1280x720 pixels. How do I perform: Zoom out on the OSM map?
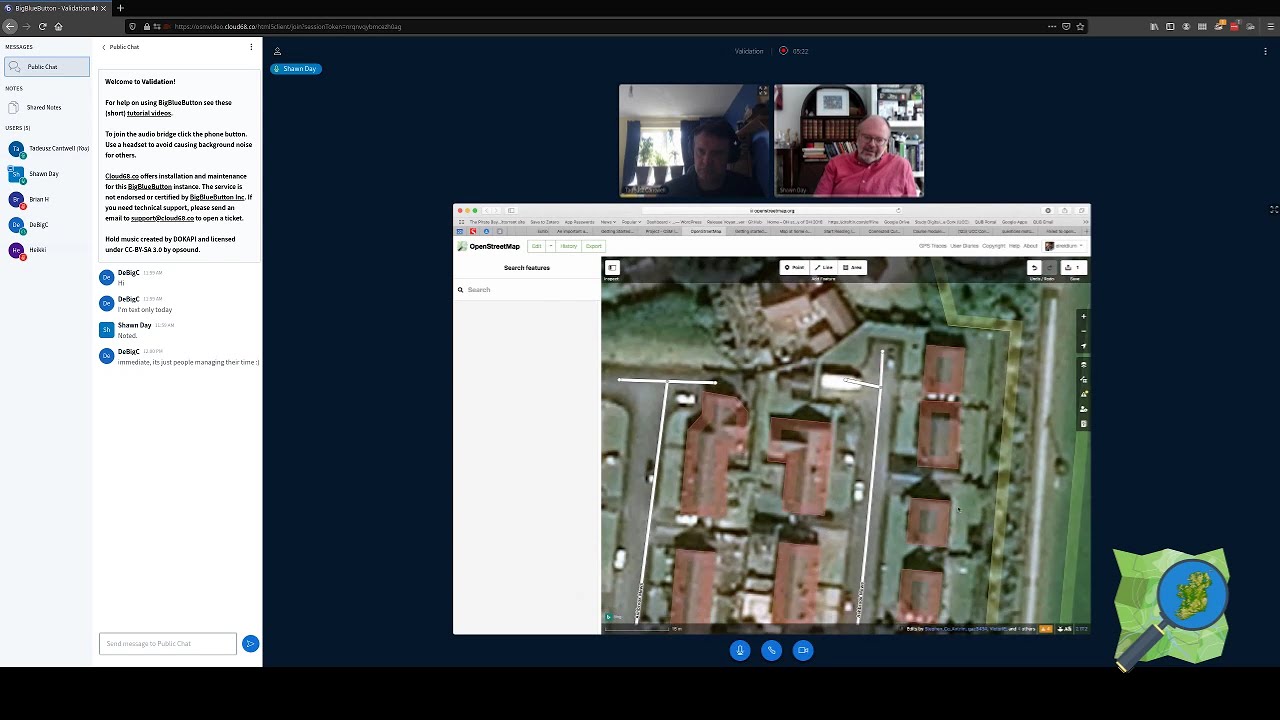1083,331
